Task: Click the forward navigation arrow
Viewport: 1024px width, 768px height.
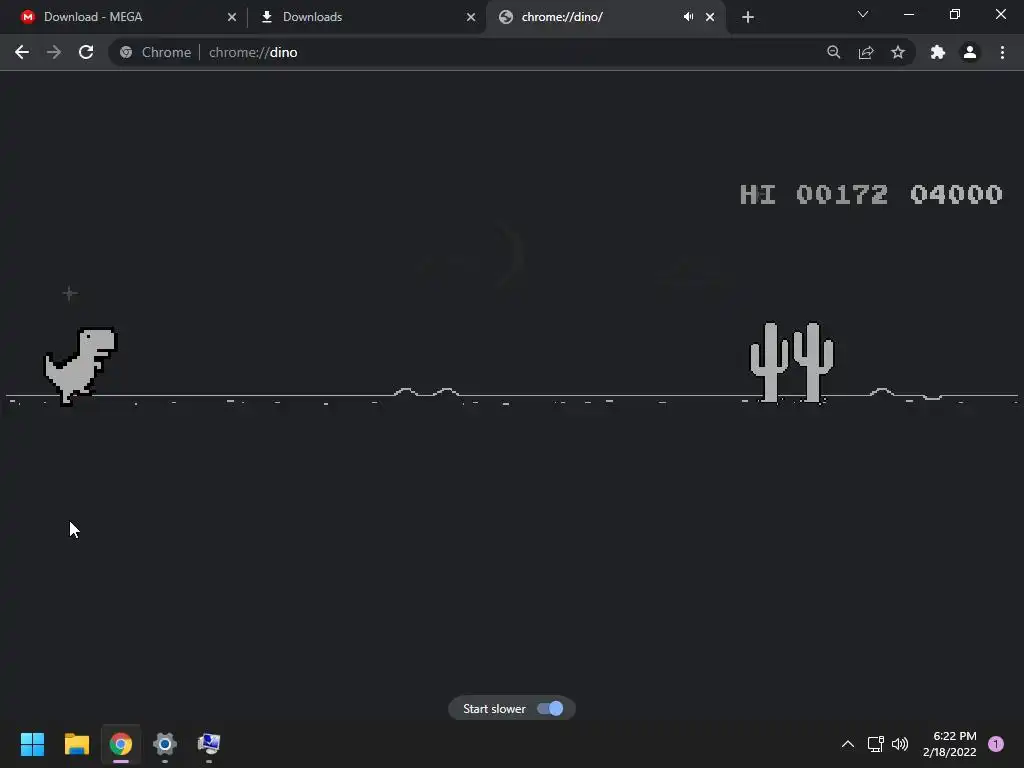Action: [54, 52]
